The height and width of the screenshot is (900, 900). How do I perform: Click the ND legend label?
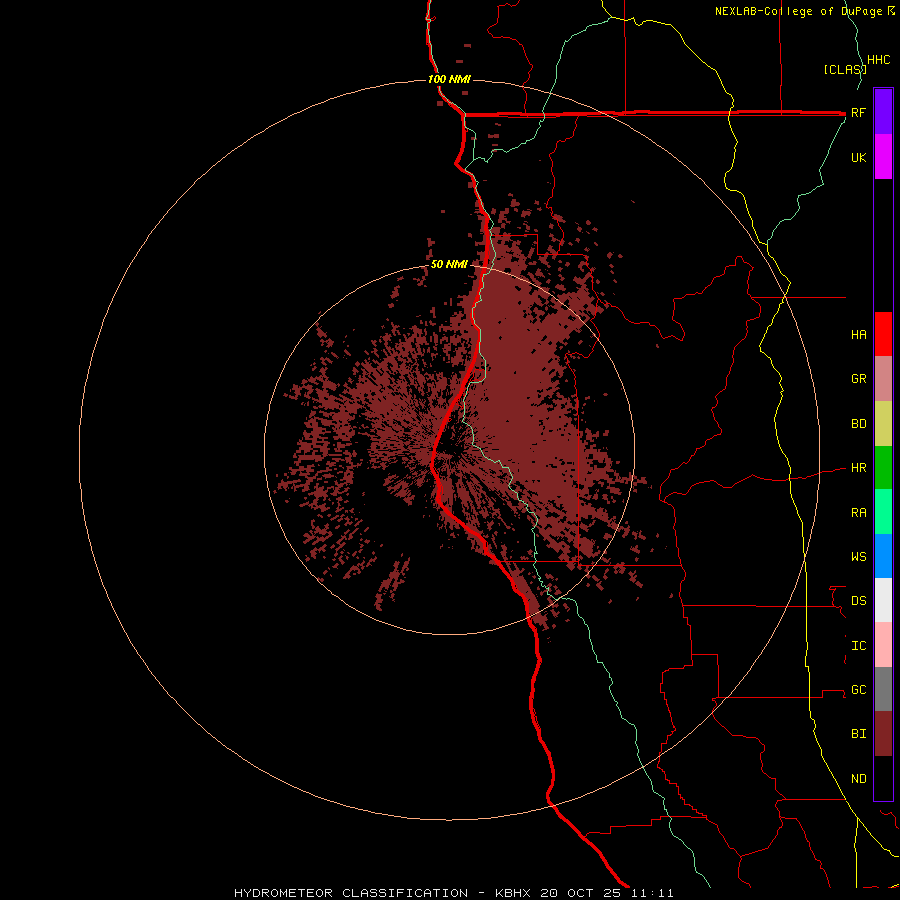point(858,779)
